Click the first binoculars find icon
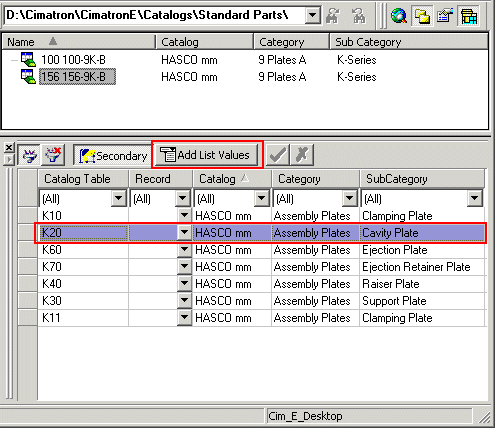 click(332, 16)
